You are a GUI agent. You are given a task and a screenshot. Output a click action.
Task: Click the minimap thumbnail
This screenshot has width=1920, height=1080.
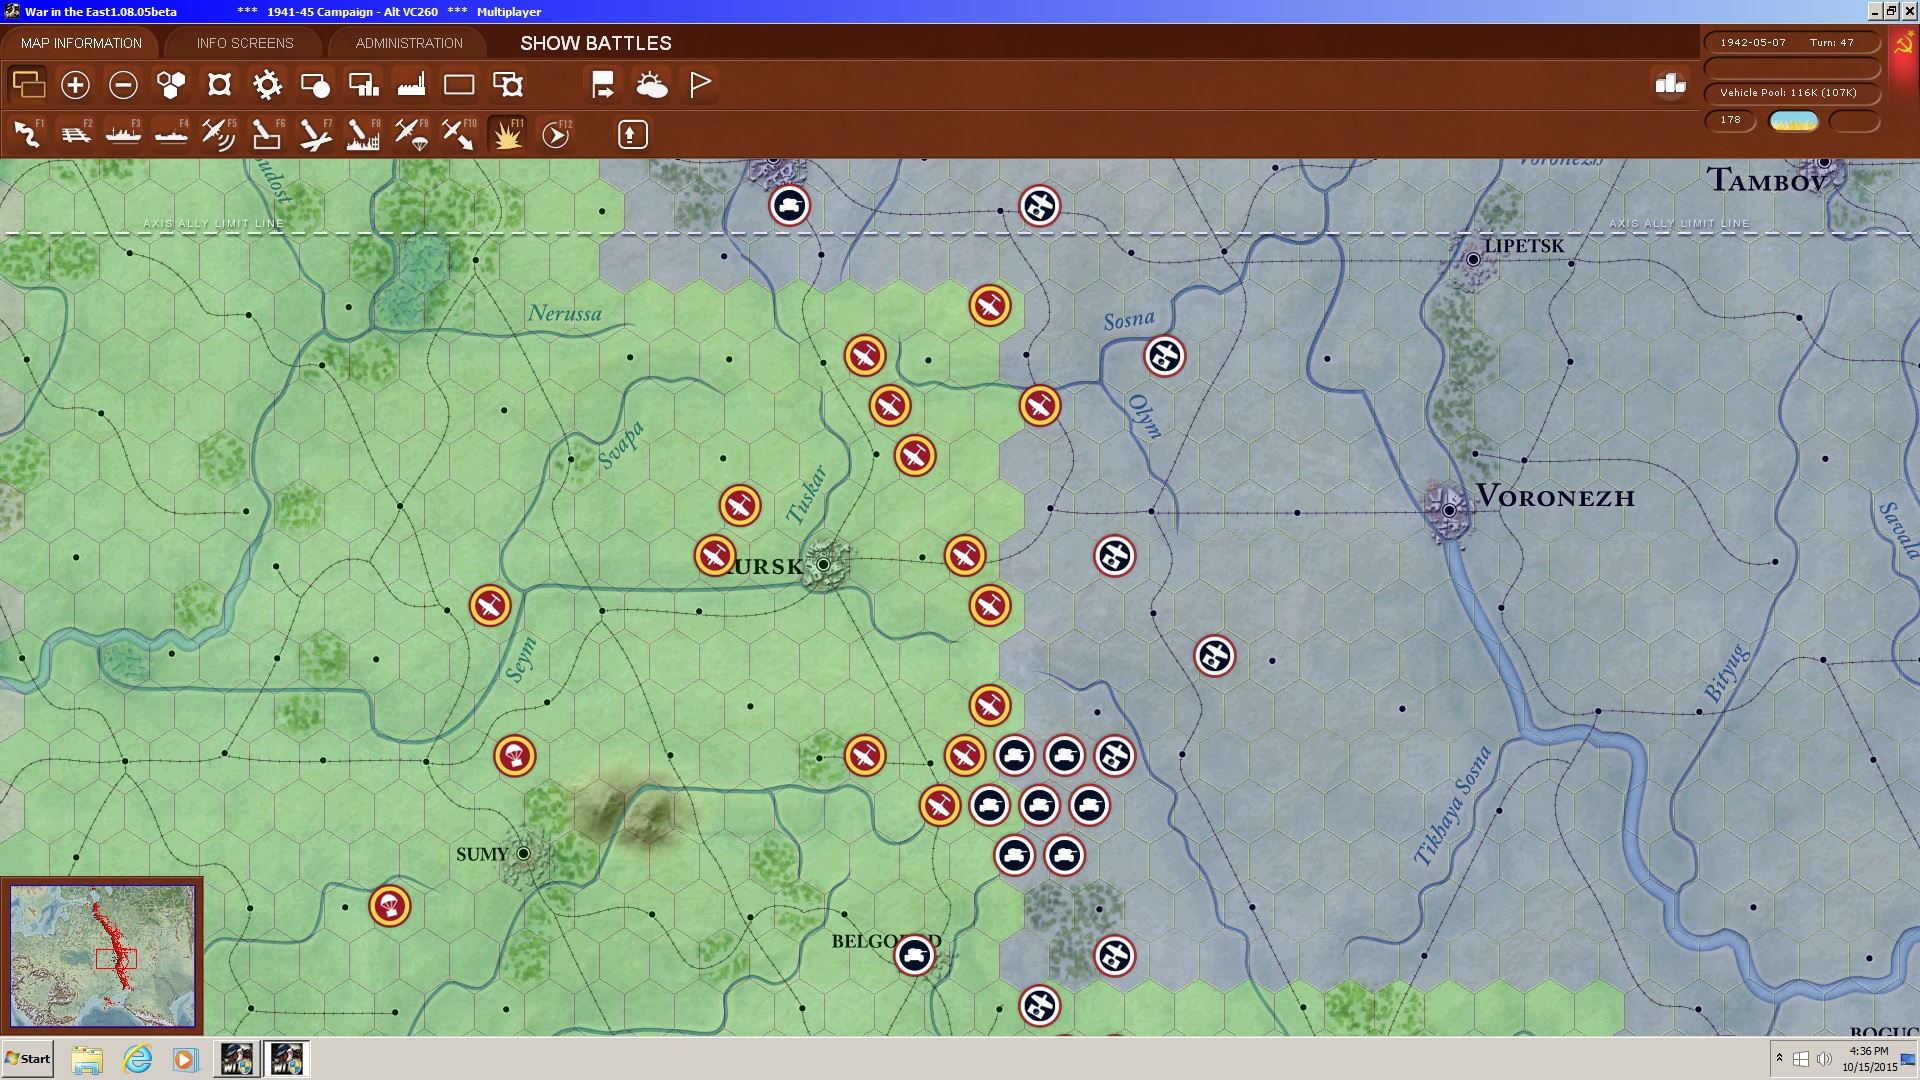pos(102,956)
